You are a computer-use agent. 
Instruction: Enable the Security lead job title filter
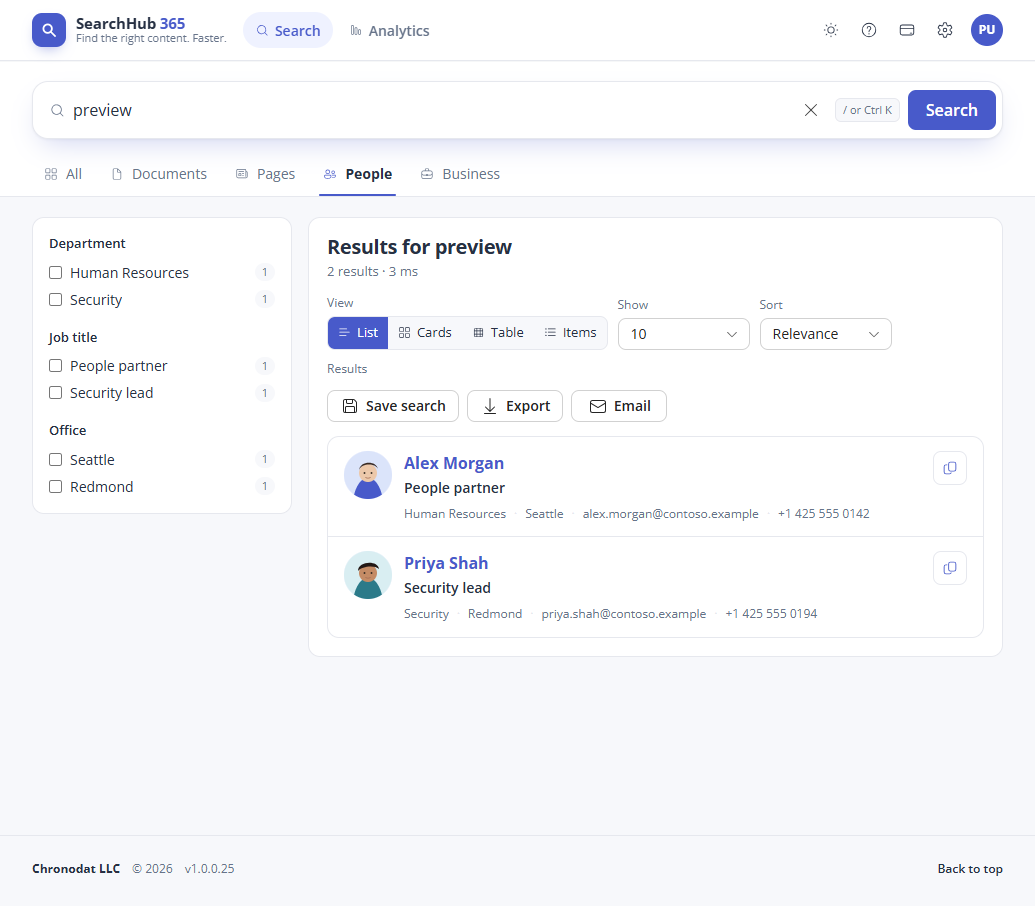55,393
